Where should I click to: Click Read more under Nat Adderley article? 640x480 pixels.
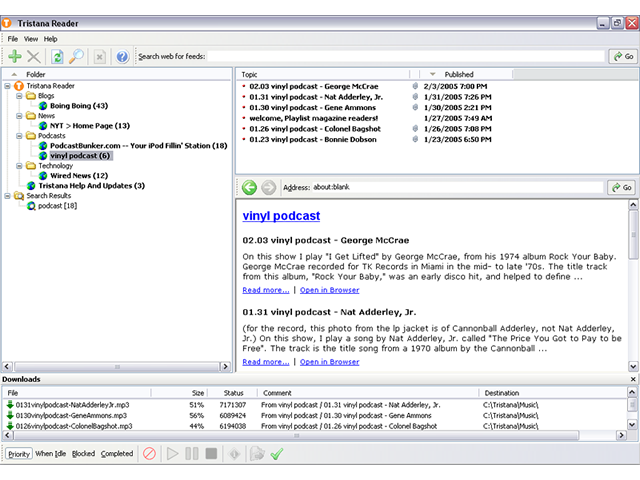[x=266, y=362]
